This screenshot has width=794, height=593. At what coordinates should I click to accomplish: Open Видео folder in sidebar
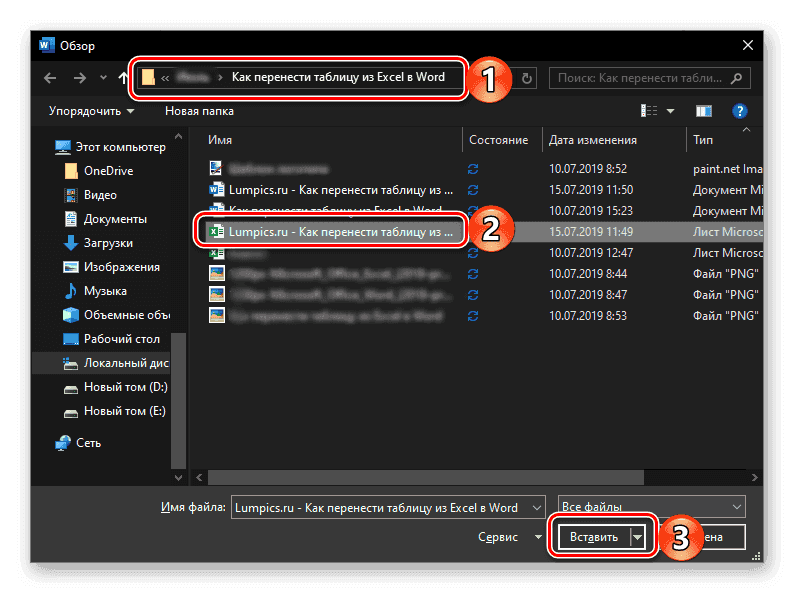point(90,195)
